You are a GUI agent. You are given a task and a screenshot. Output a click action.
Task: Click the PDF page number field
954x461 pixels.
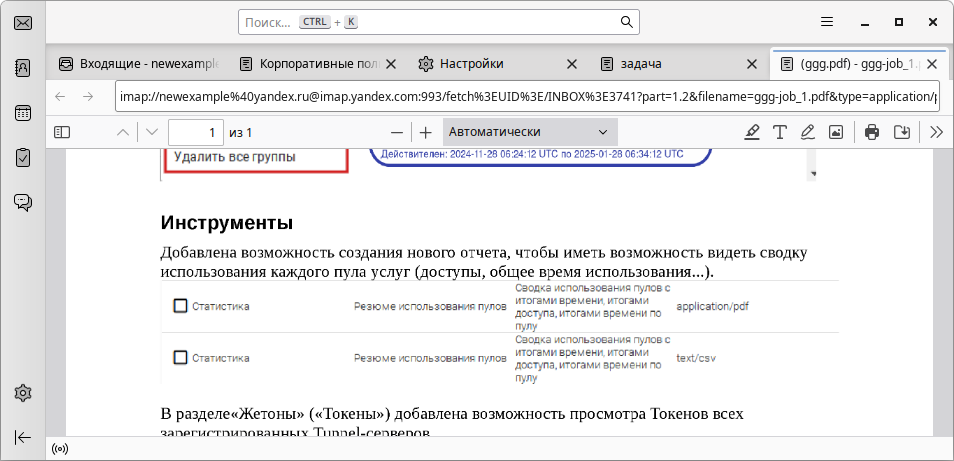(195, 132)
